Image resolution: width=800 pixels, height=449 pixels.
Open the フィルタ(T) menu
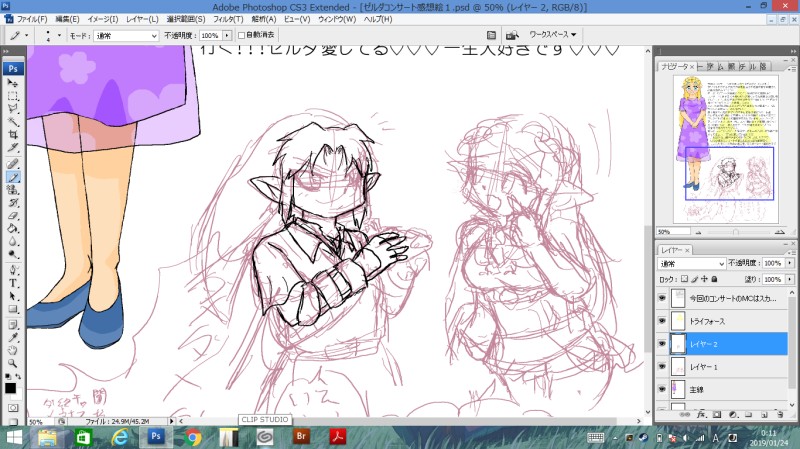[228, 19]
